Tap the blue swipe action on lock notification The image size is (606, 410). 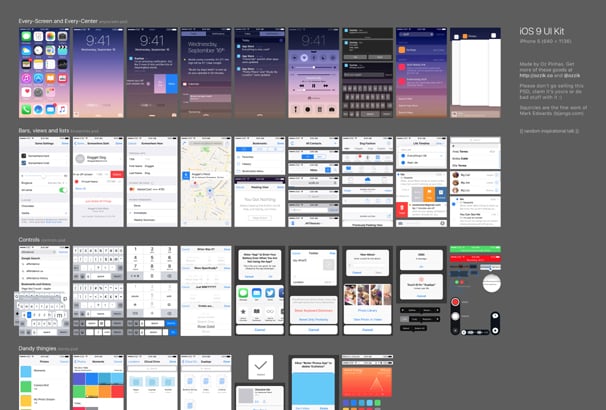172,84
